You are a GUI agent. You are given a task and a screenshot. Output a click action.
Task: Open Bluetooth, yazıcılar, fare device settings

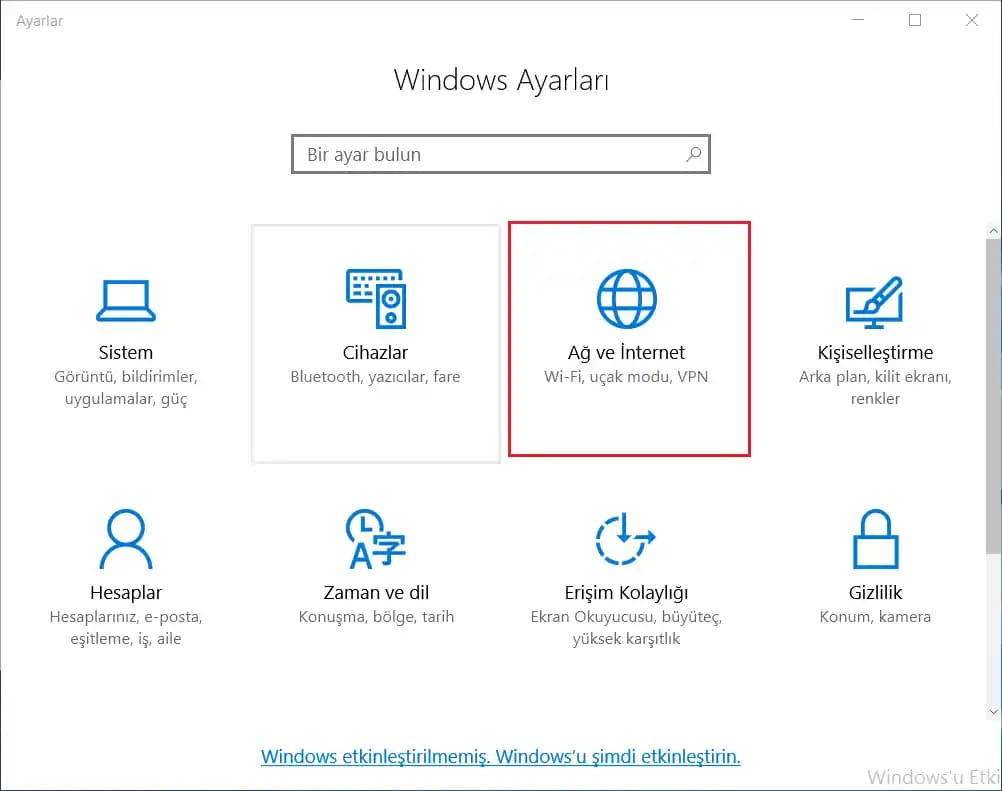(375, 377)
